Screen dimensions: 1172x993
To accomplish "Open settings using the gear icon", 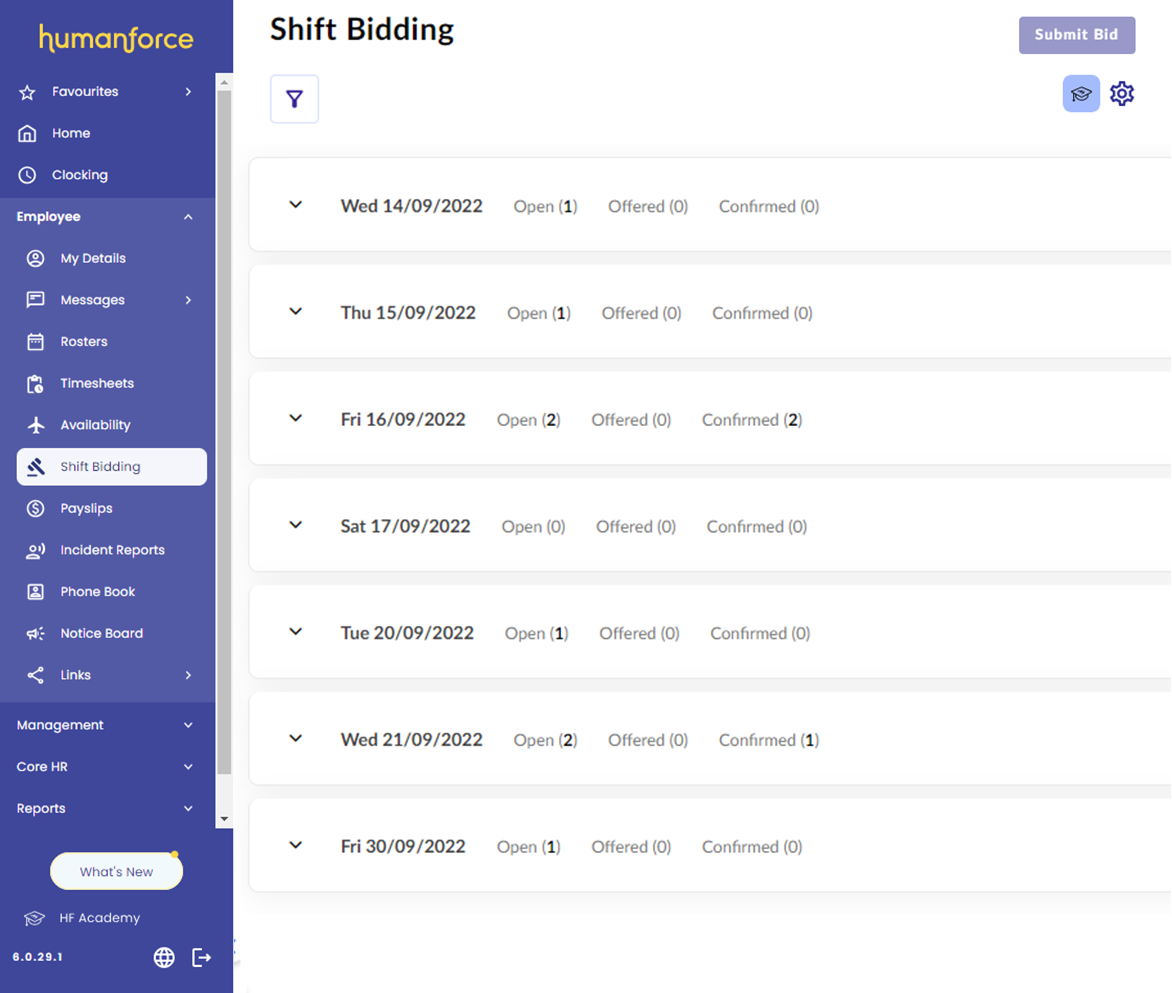I will click(x=1122, y=93).
